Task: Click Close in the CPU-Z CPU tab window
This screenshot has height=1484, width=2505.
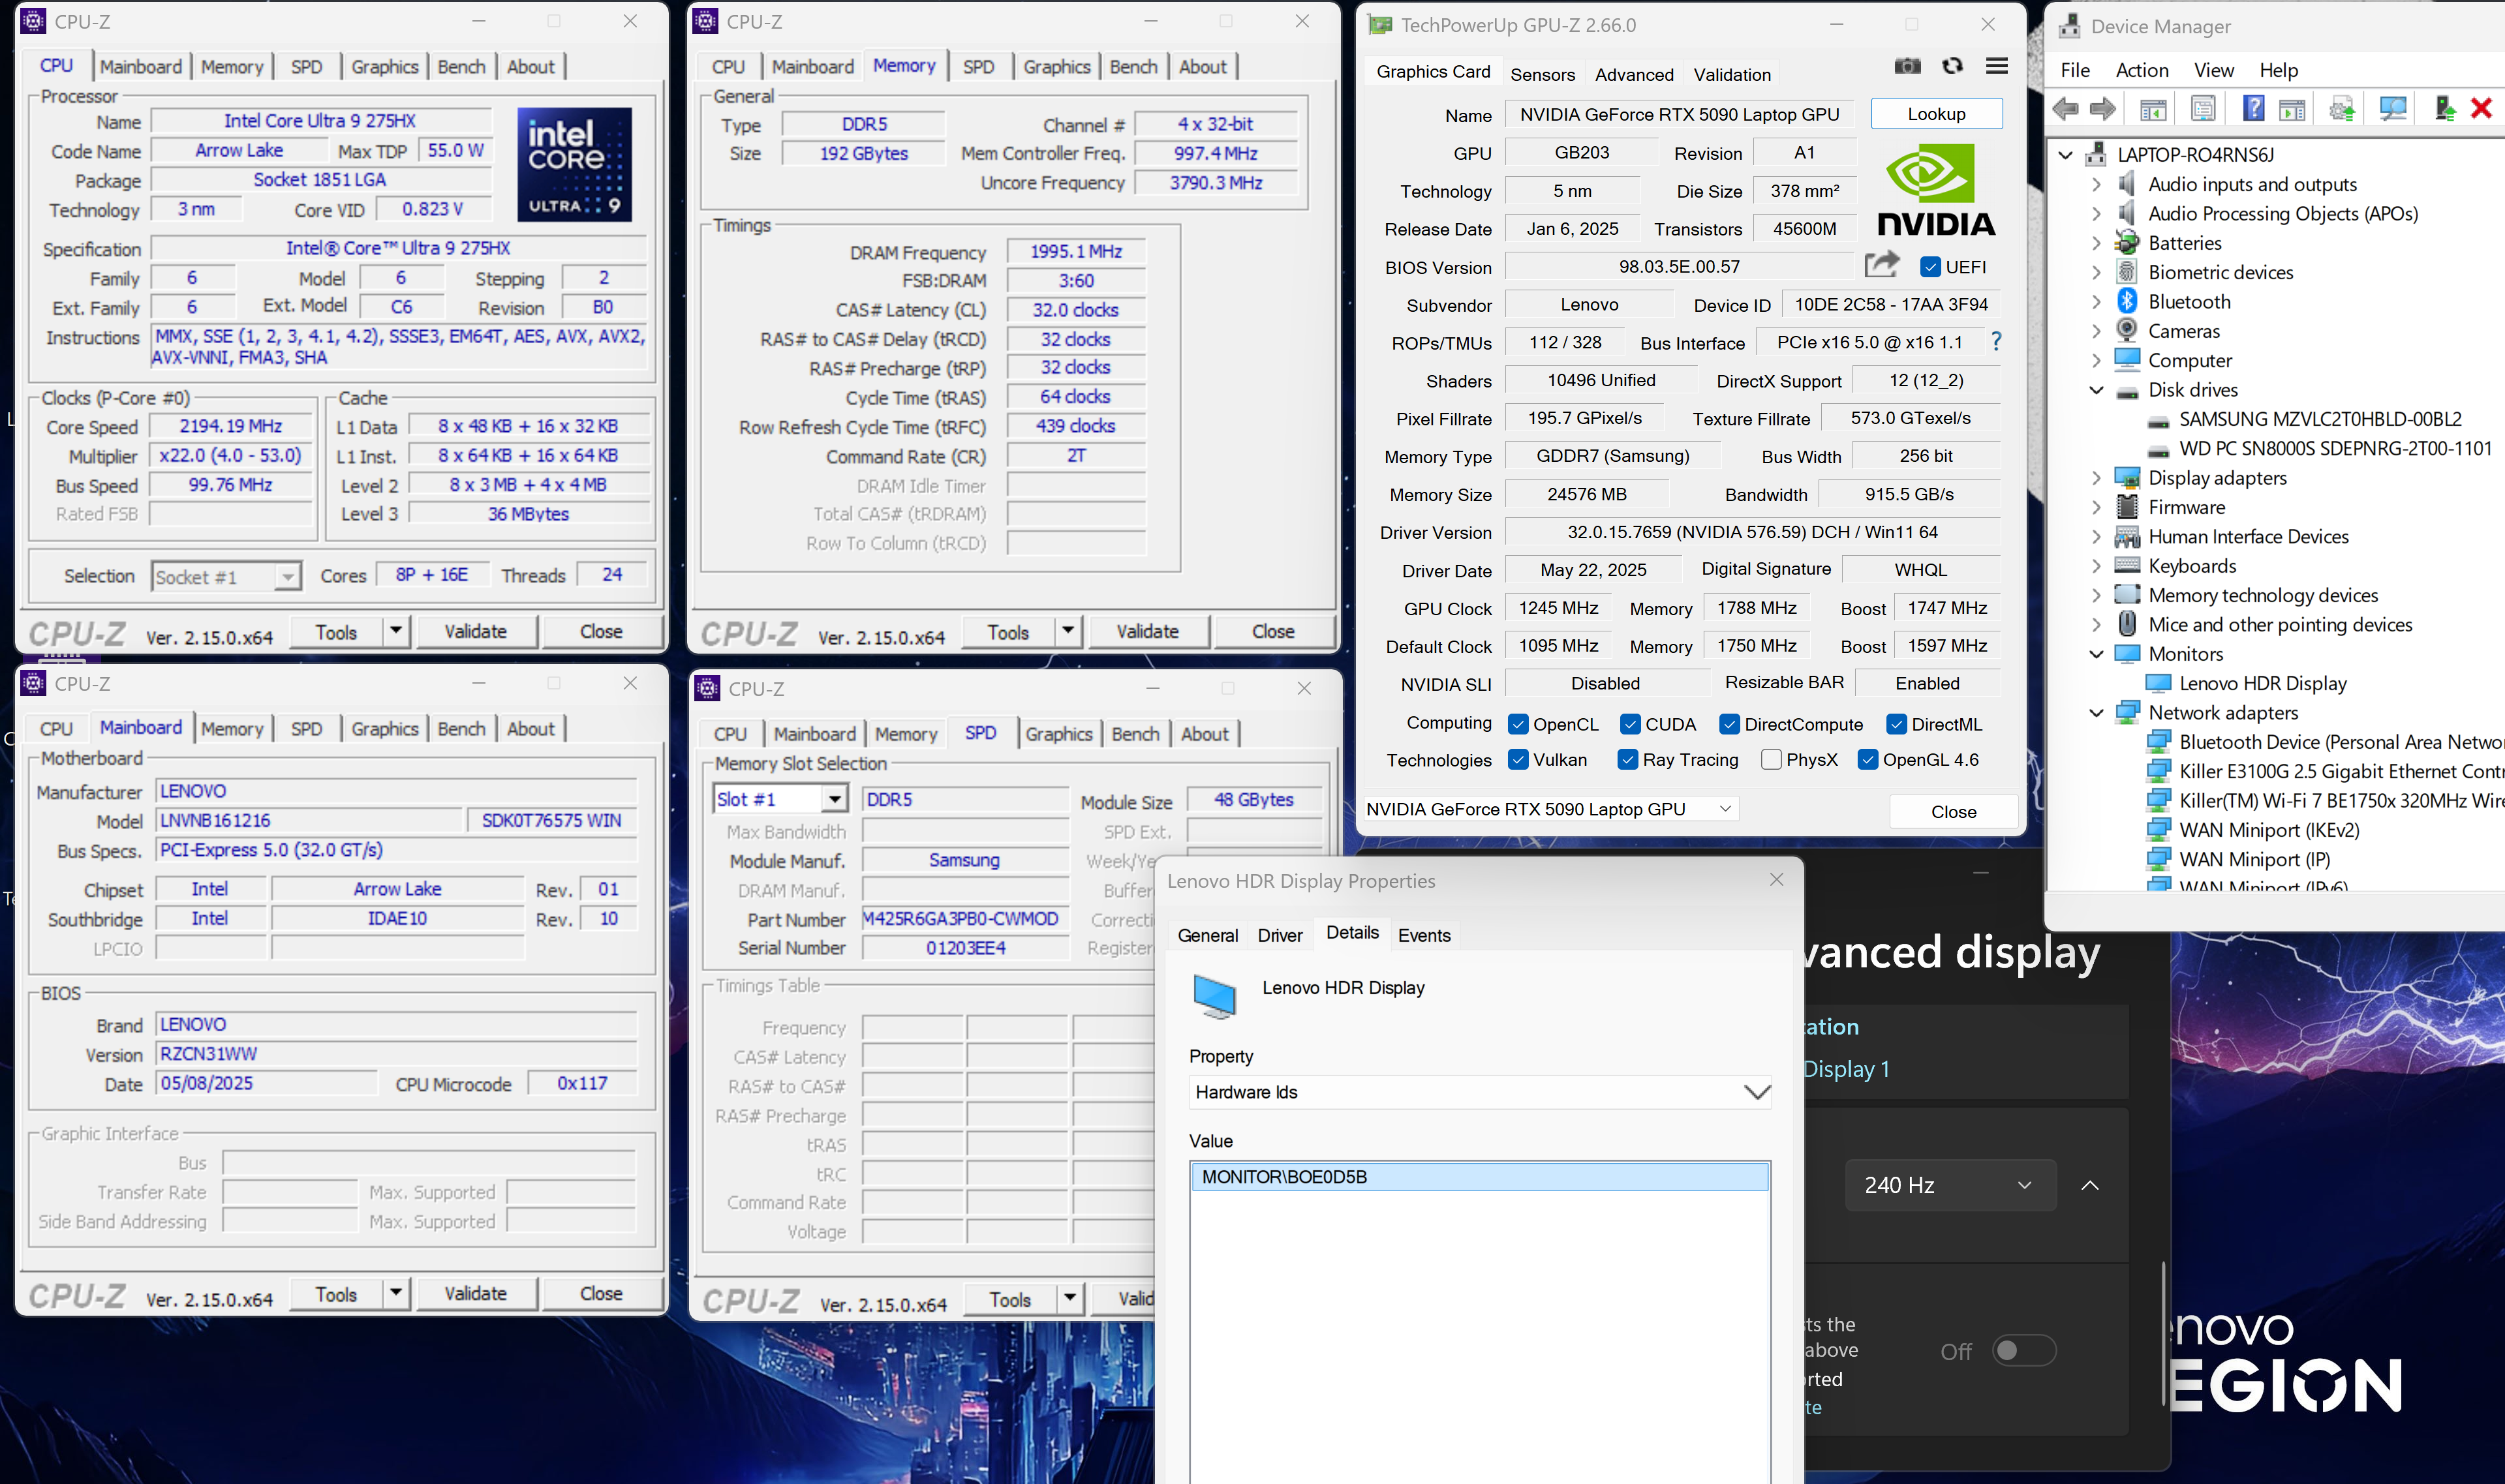Action: [x=601, y=631]
